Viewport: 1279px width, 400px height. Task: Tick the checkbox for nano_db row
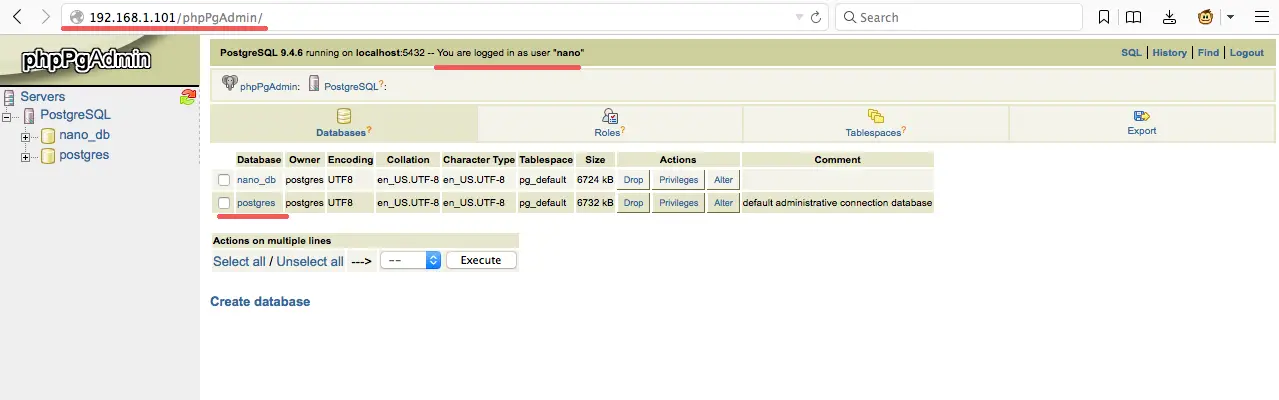(224, 179)
